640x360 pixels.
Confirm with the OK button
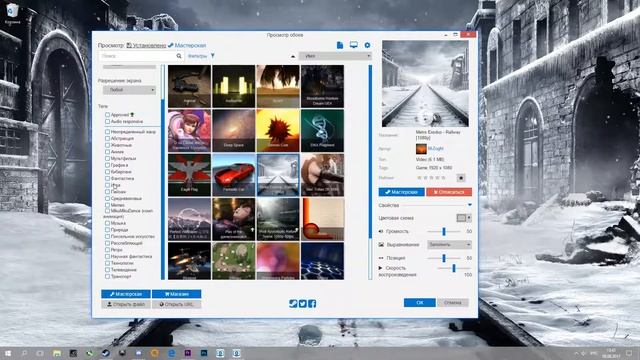[x=420, y=302]
